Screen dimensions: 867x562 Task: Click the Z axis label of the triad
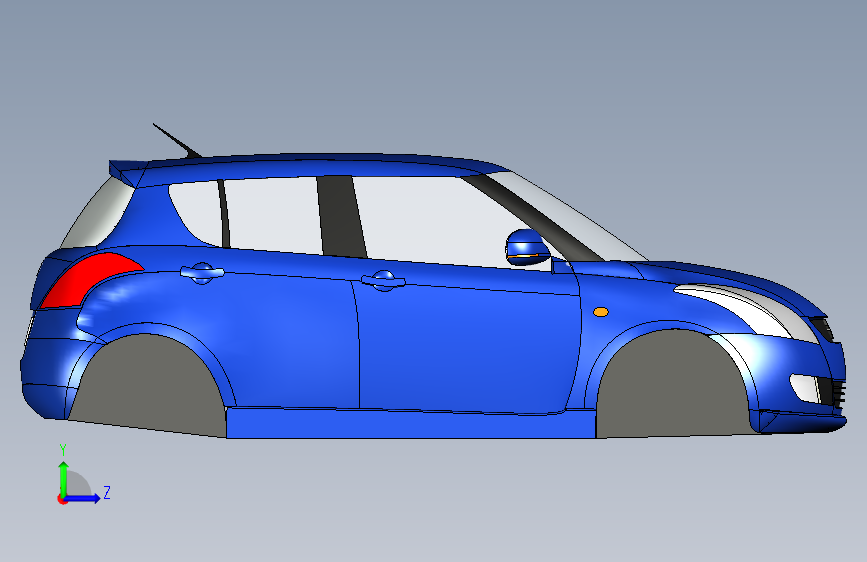[107, 492]
